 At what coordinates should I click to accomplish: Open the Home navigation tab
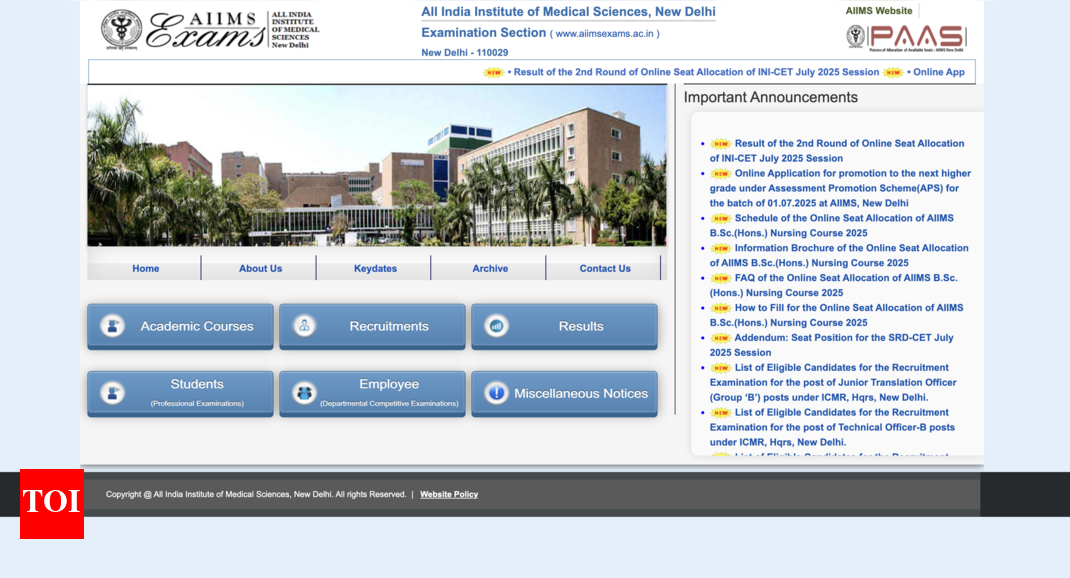[x=146, y=268]
